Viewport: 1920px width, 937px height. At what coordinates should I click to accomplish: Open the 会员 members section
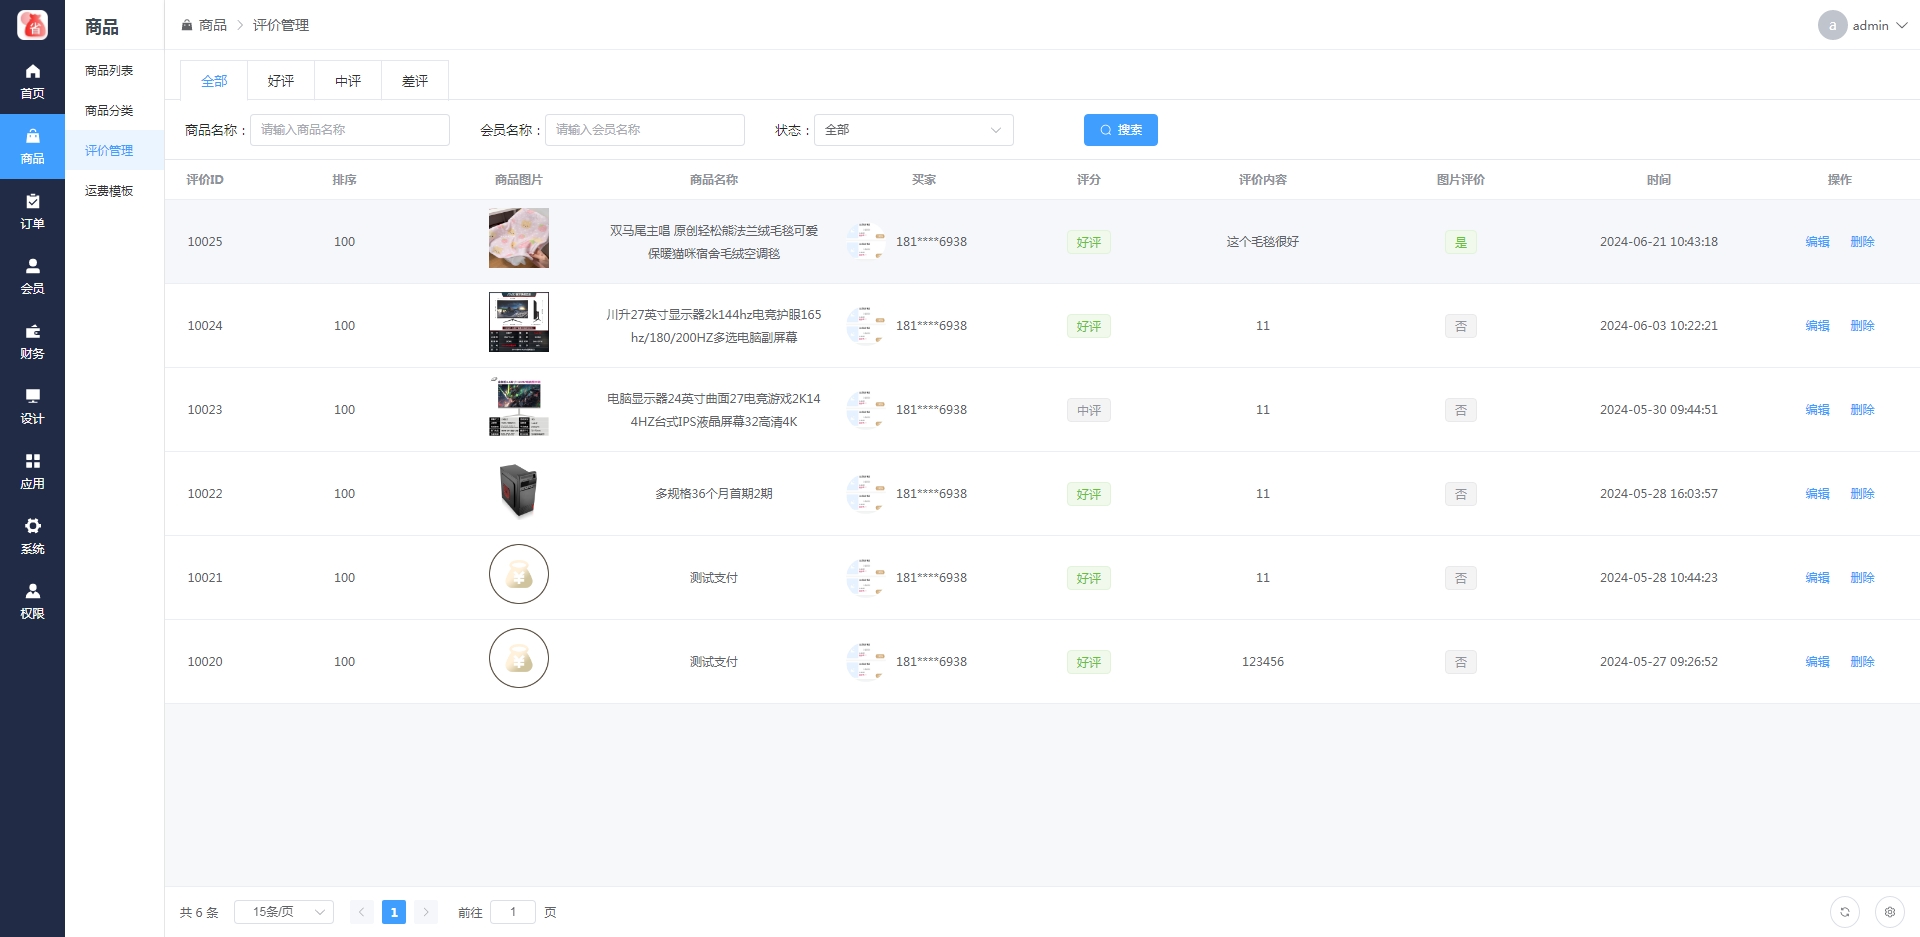click(x=32, y=276)
